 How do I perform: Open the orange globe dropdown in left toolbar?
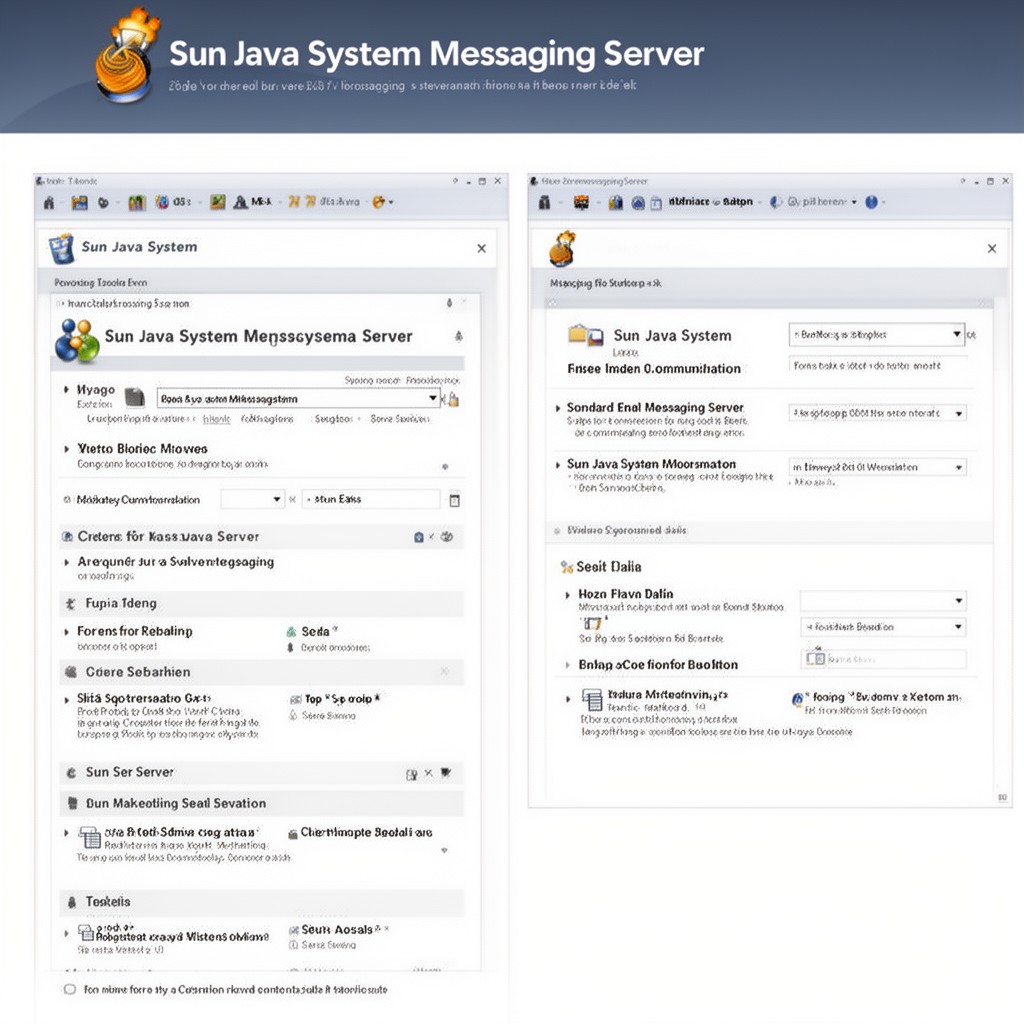point(383,202)
